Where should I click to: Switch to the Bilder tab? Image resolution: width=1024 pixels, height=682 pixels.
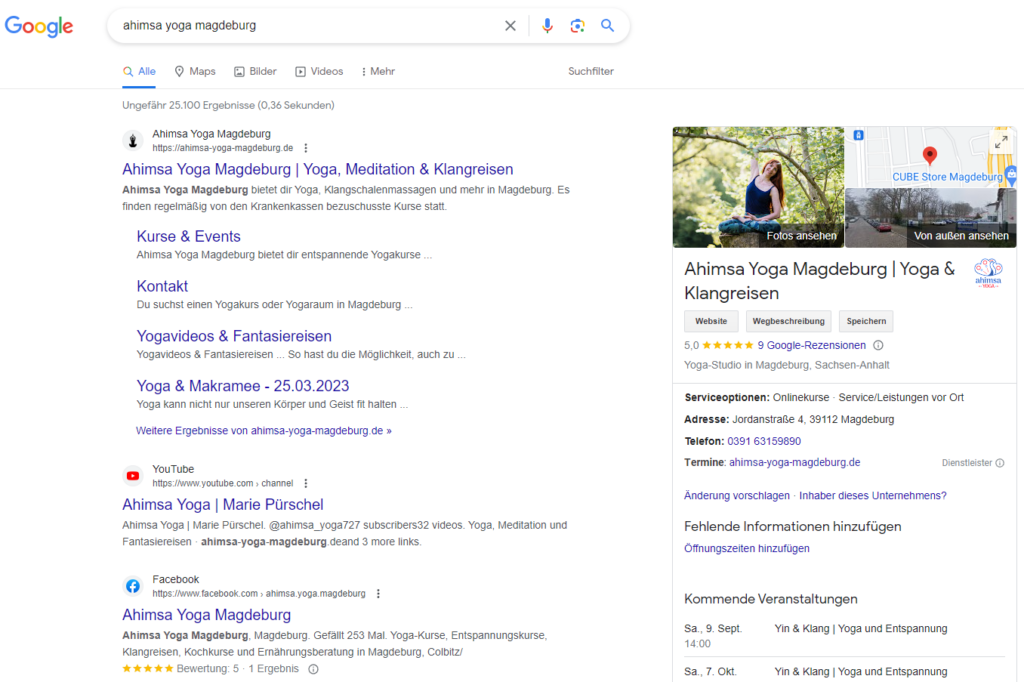point(255,71)
